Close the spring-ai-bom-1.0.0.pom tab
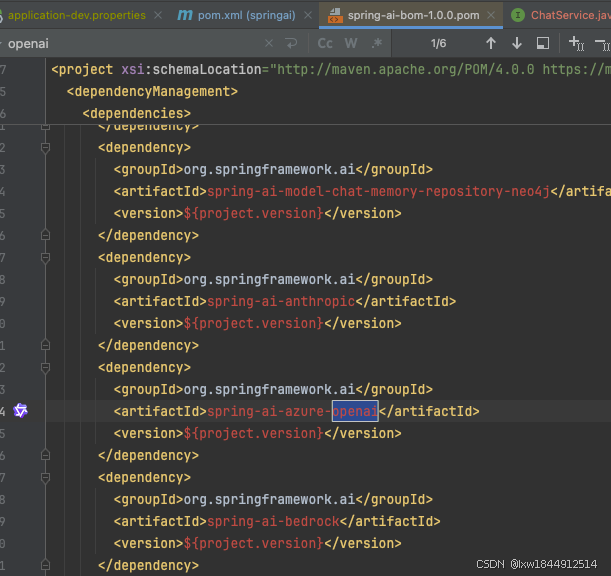 [x=491, y=15]
